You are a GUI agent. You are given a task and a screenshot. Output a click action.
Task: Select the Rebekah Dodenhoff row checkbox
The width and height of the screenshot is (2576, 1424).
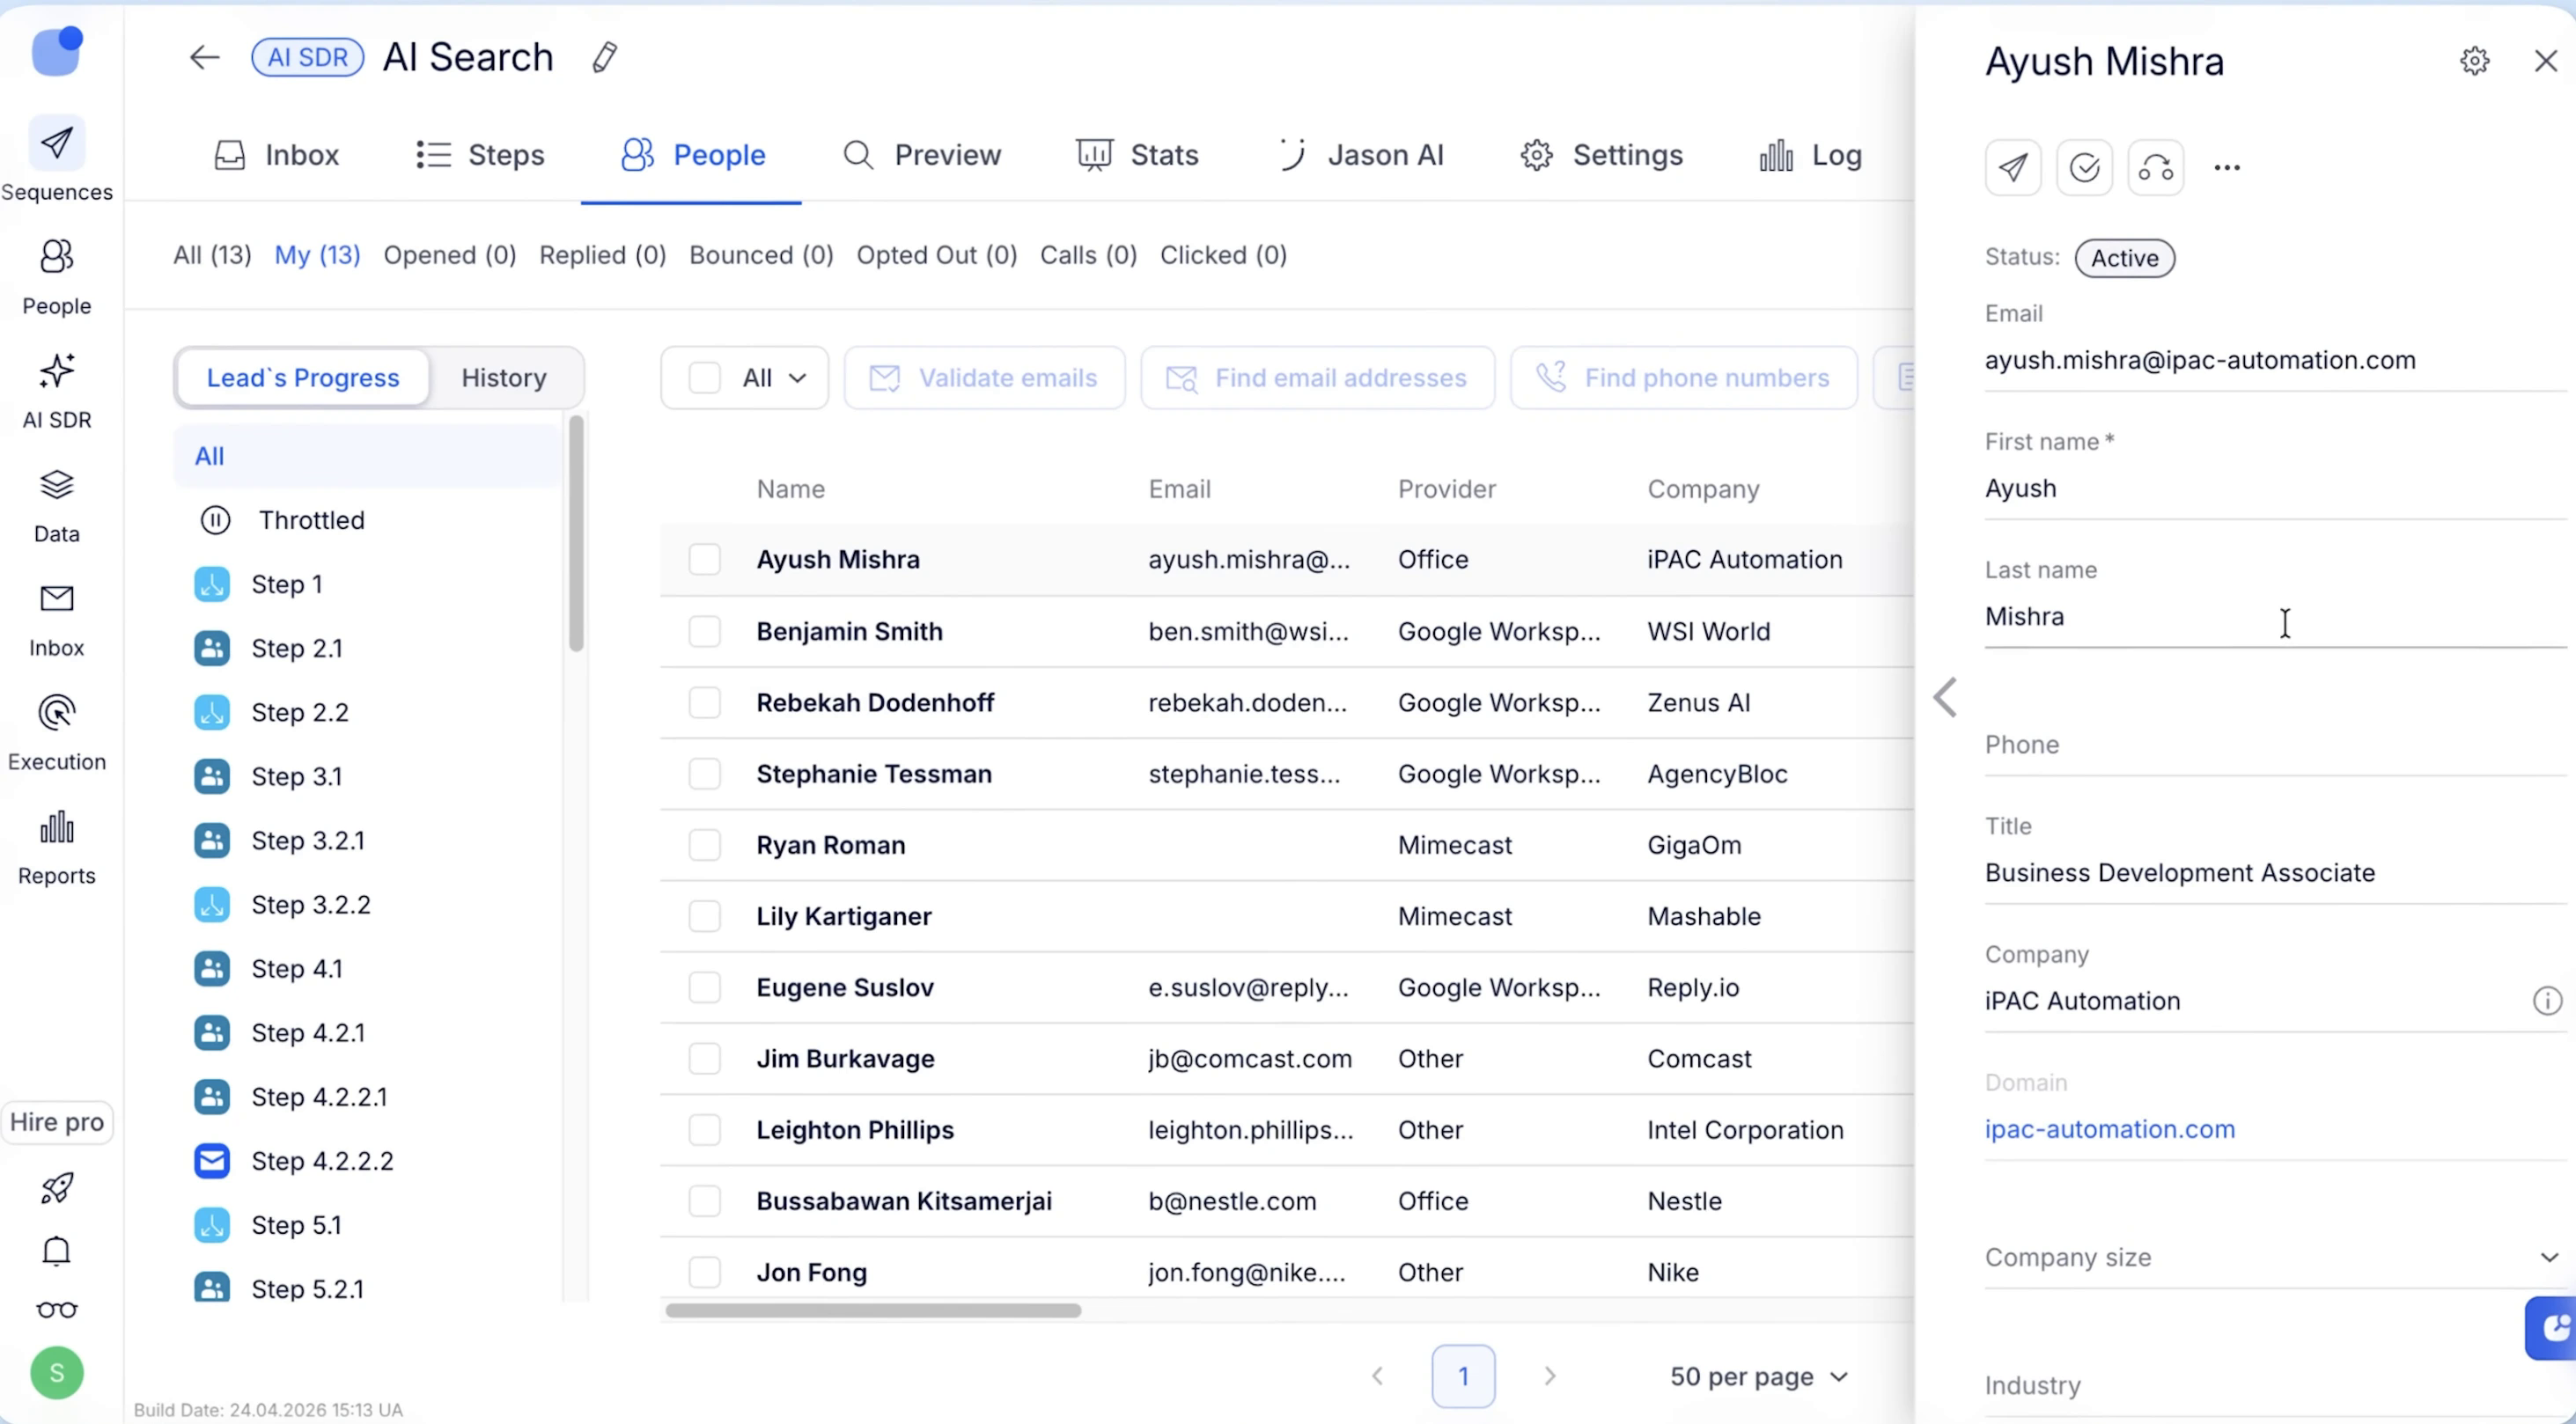[x=704, y=702]
